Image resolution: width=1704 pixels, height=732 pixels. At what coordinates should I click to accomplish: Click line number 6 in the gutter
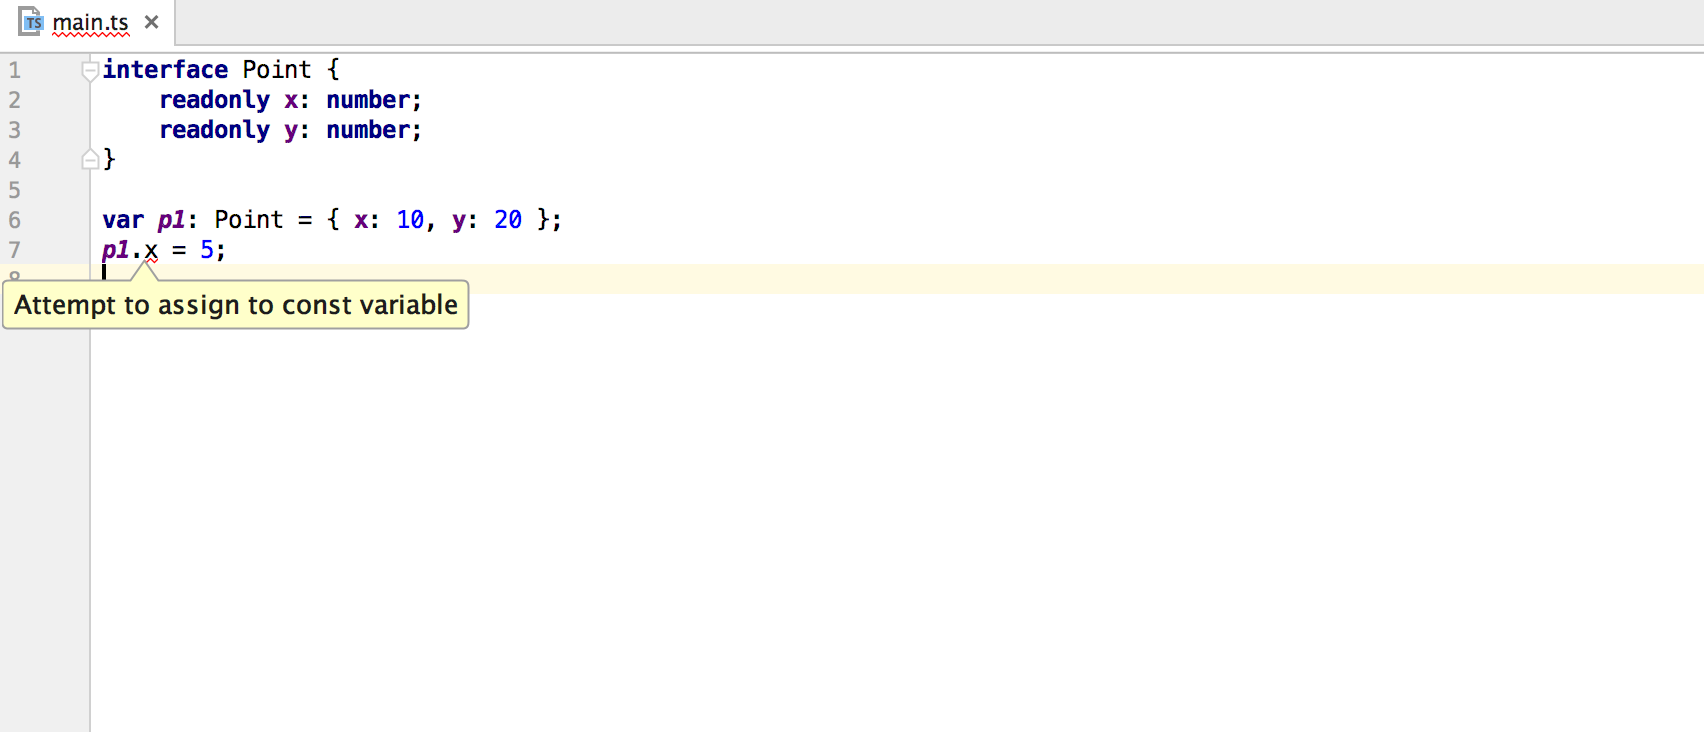tap(15, 220)
